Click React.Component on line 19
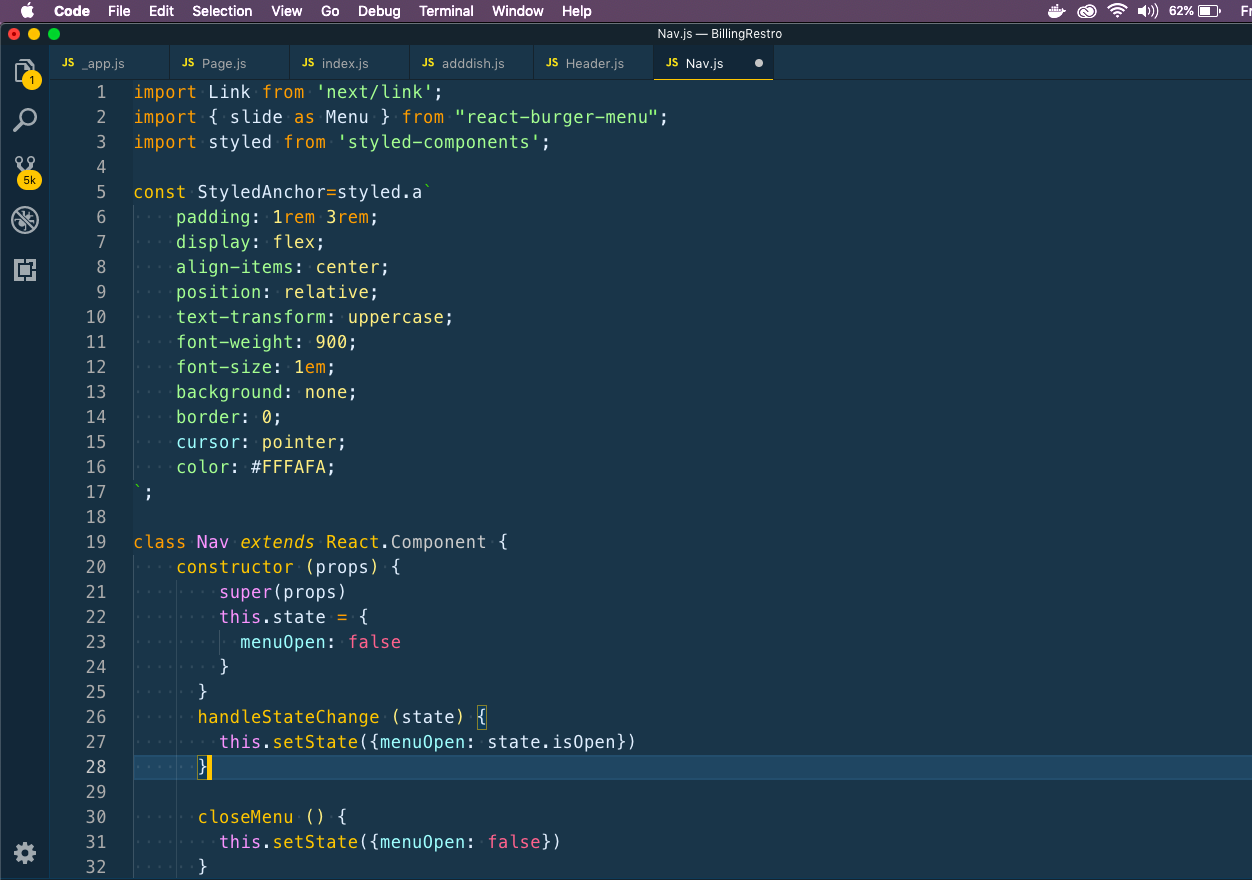The width and height of the screenshot is (1252, 880). tap(406, 542)
